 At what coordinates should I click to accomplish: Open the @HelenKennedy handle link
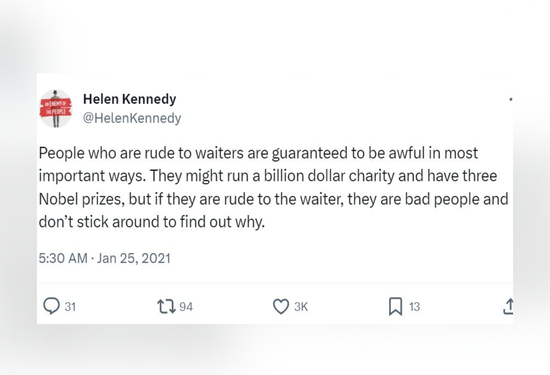(x=132, y=118)
